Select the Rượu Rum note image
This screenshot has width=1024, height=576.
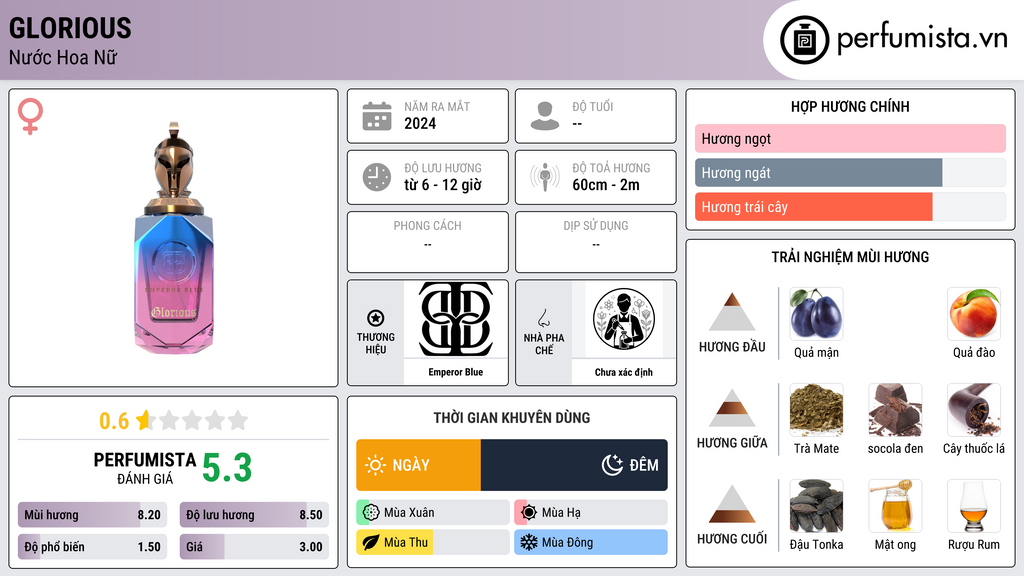[x=974, y=506]
